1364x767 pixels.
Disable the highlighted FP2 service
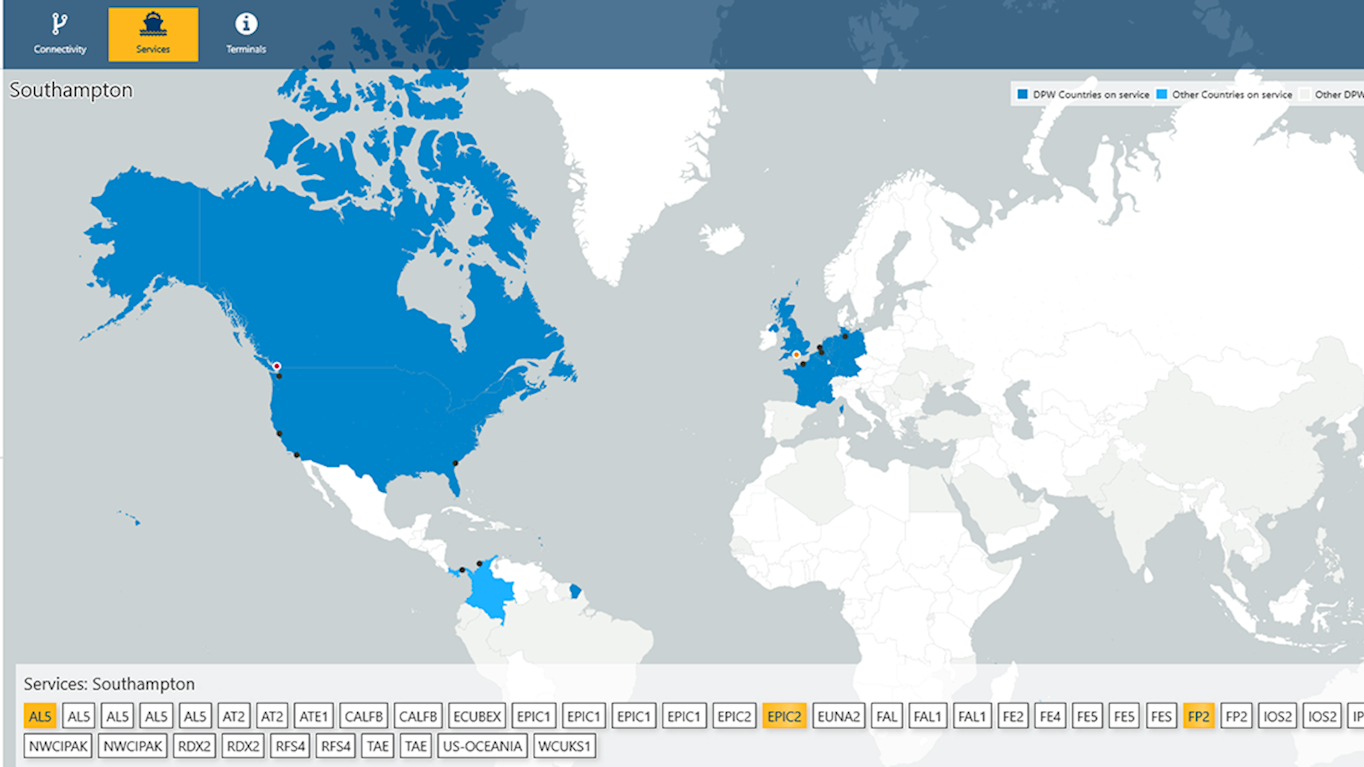[1198, 716]
